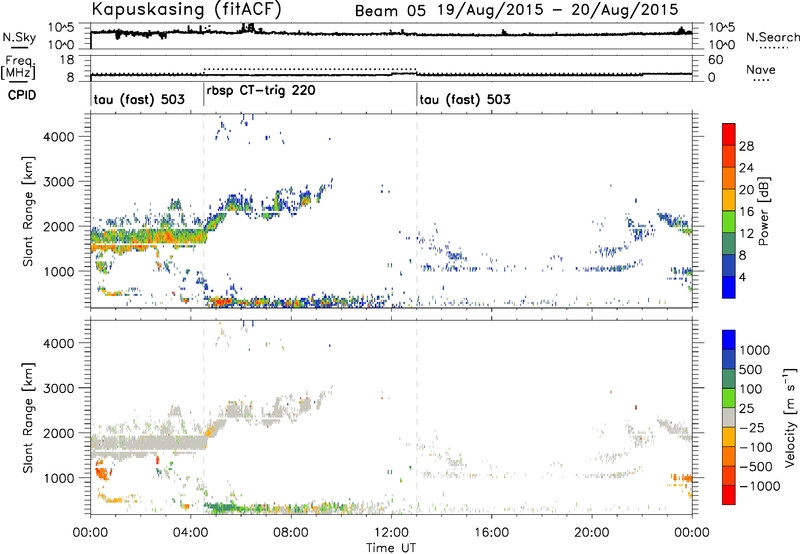Click the orange velocity patch near 1000 km after 00:00

coord(104,470)
